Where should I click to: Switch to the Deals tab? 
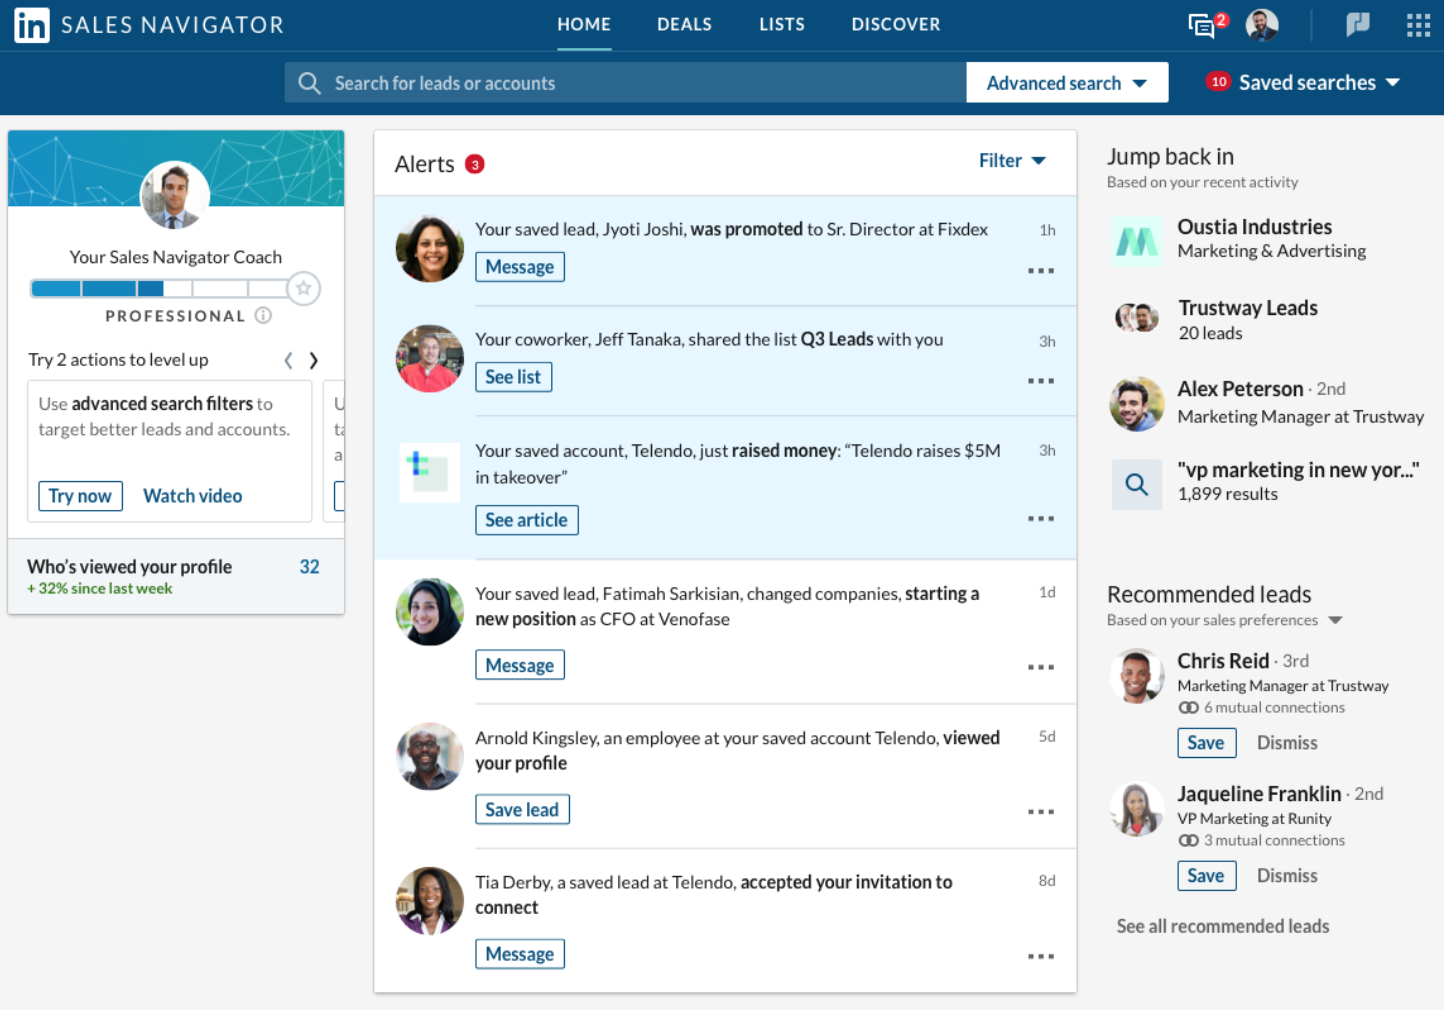coord(684,24)
